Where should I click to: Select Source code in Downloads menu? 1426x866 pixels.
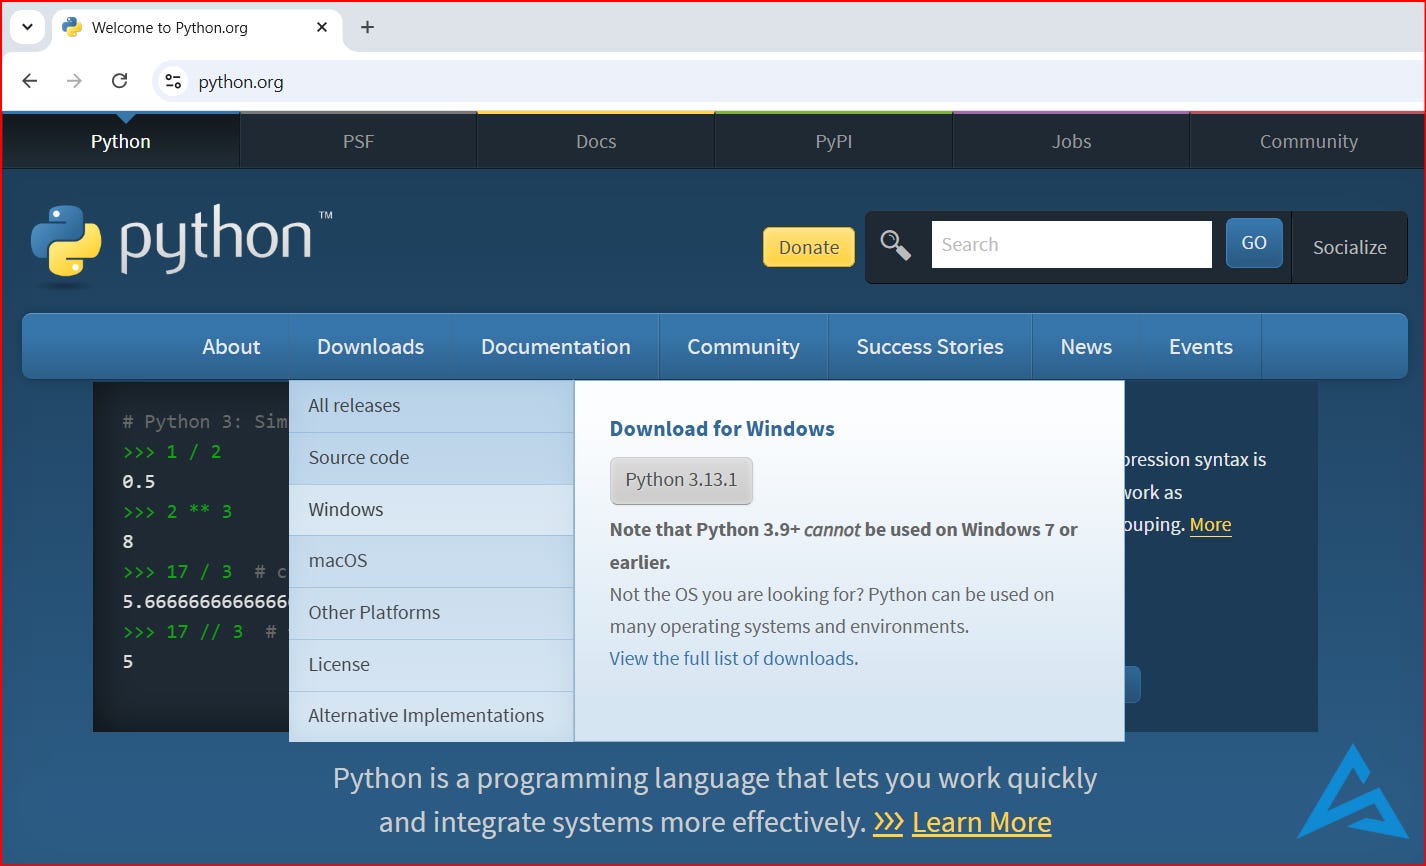point(431,458)
